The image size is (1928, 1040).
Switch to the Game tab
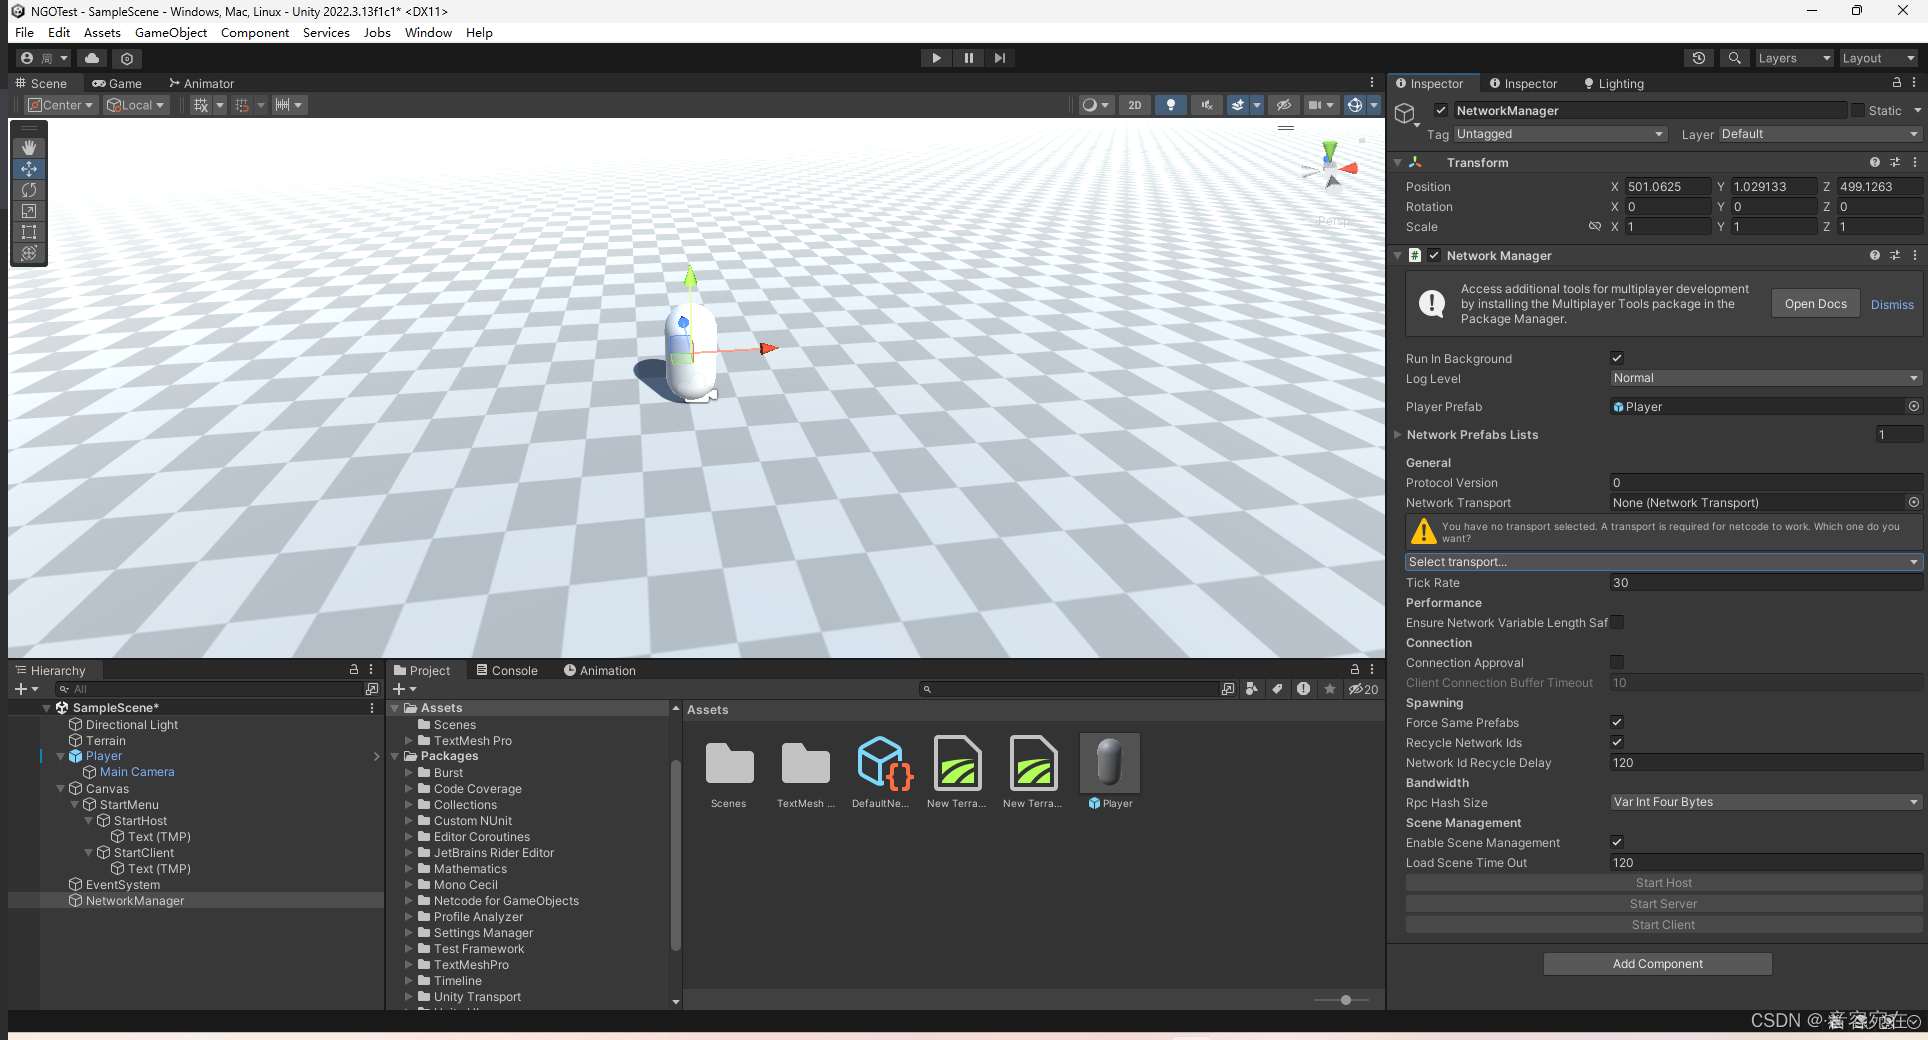(117, 83)
